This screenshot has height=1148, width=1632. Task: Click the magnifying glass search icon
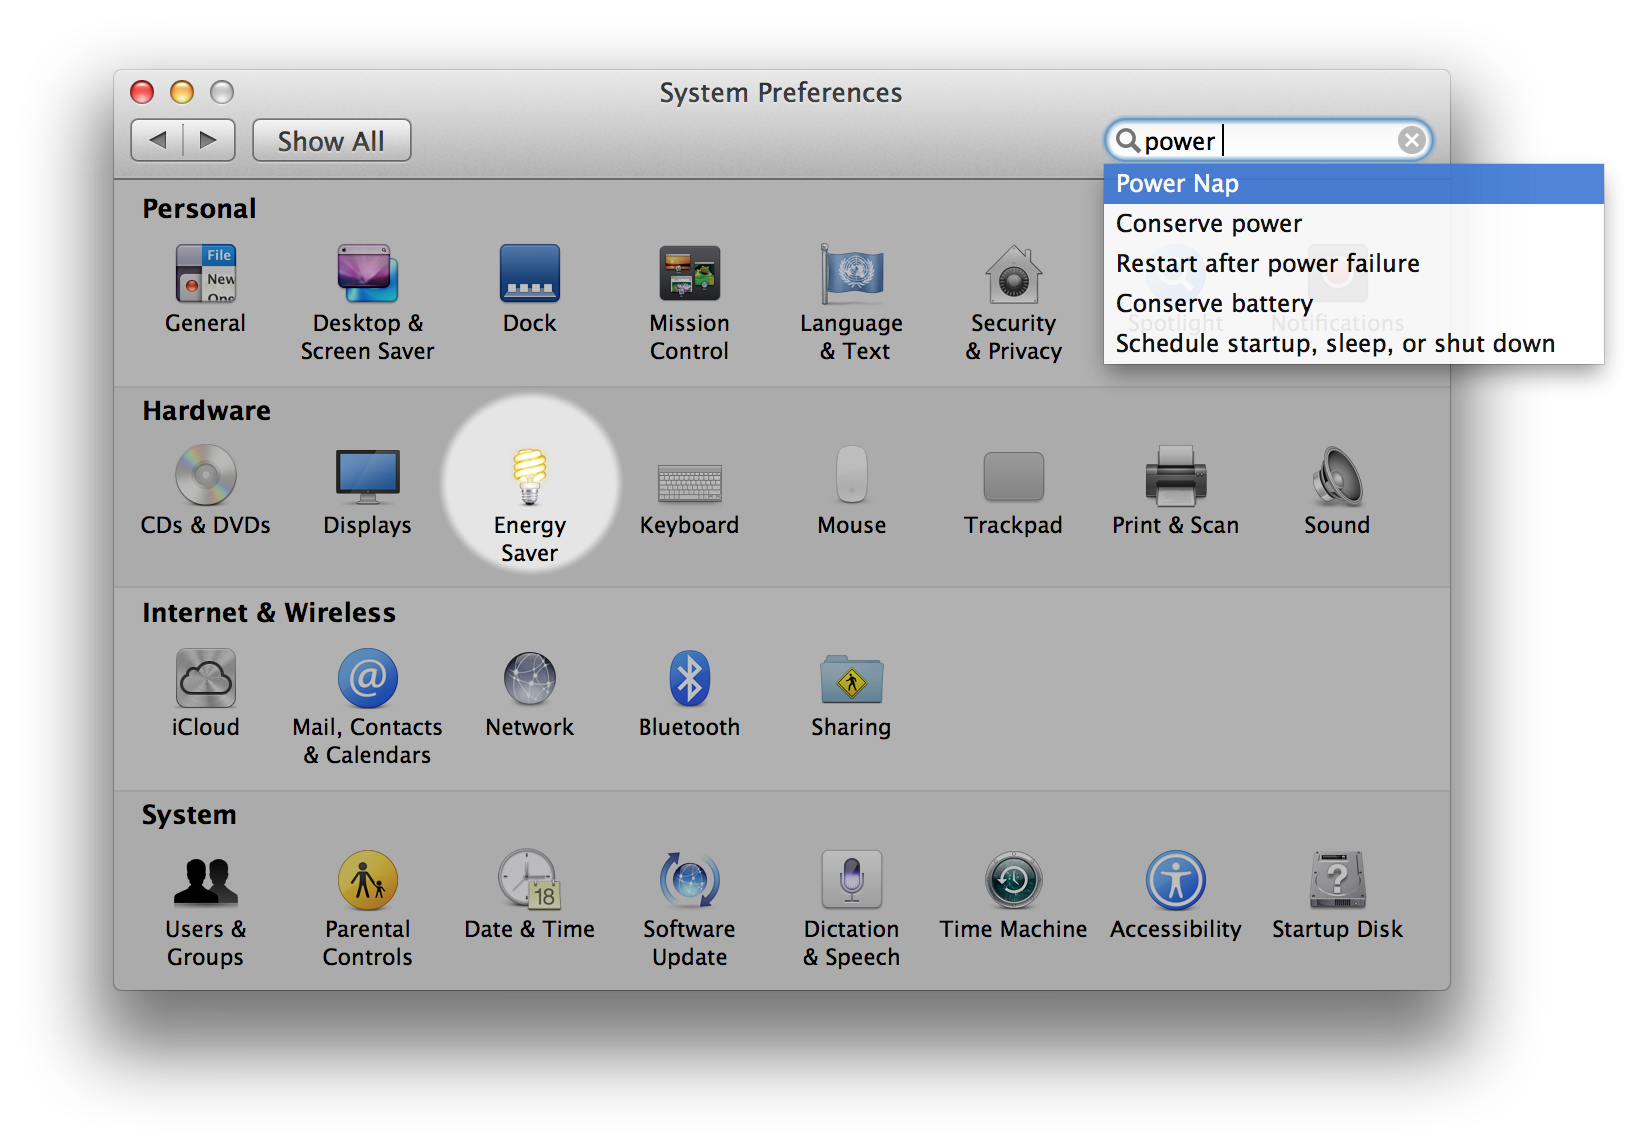click(x=1128, y=140)
